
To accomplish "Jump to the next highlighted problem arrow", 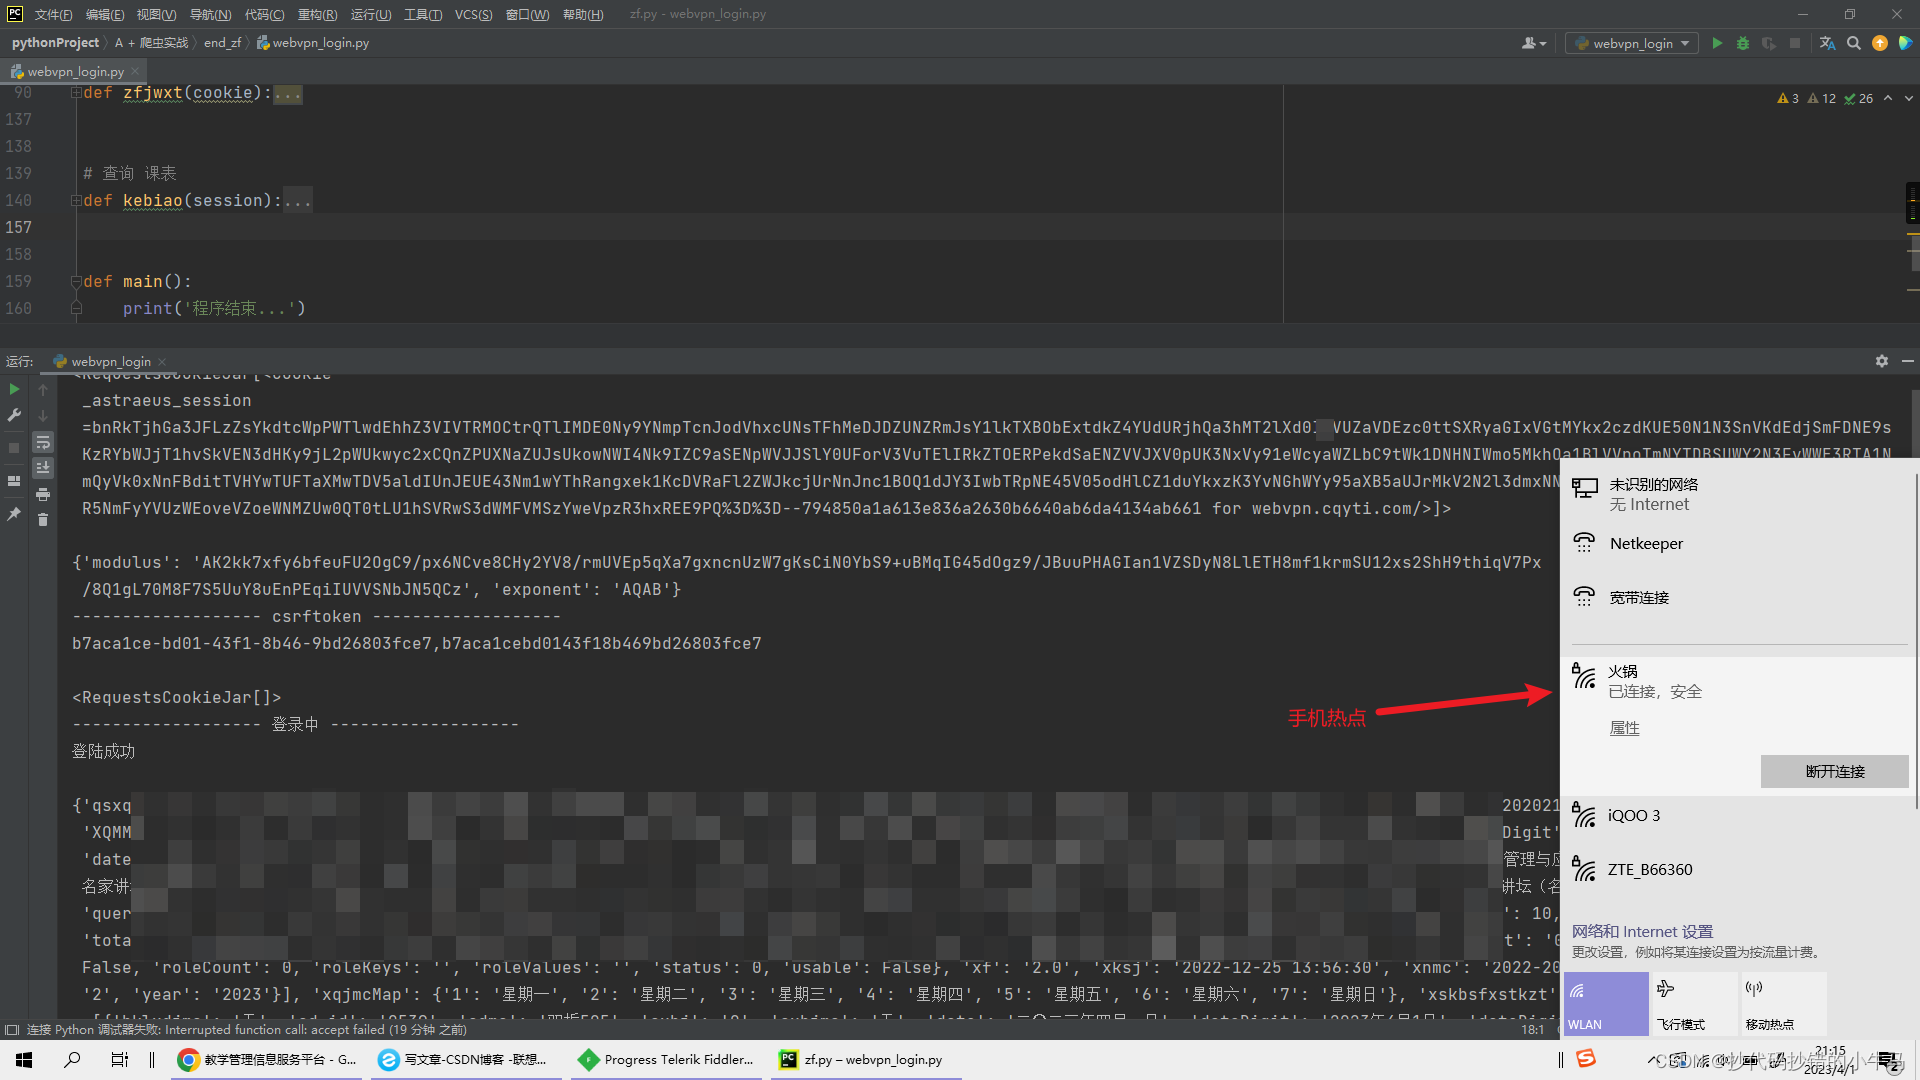I will (1908, 98).
